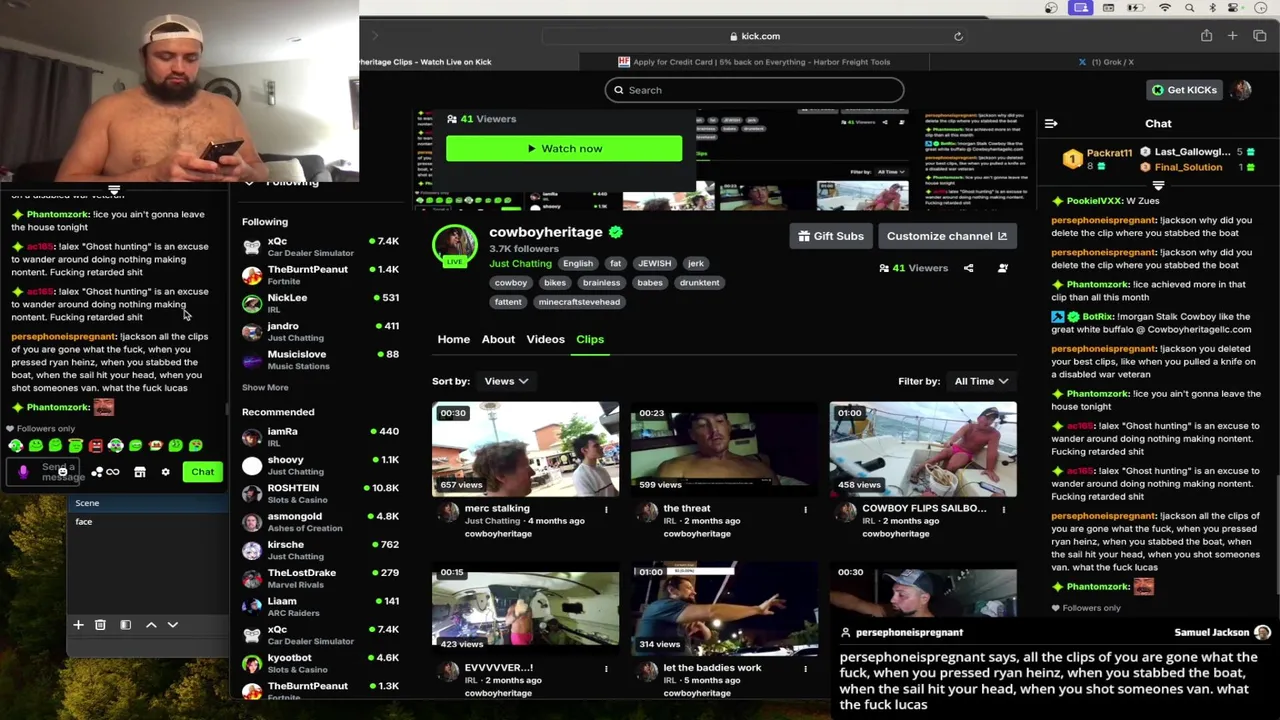Click the Kick search field
This screenshot has height=720, width=1280.
(754, 90)
